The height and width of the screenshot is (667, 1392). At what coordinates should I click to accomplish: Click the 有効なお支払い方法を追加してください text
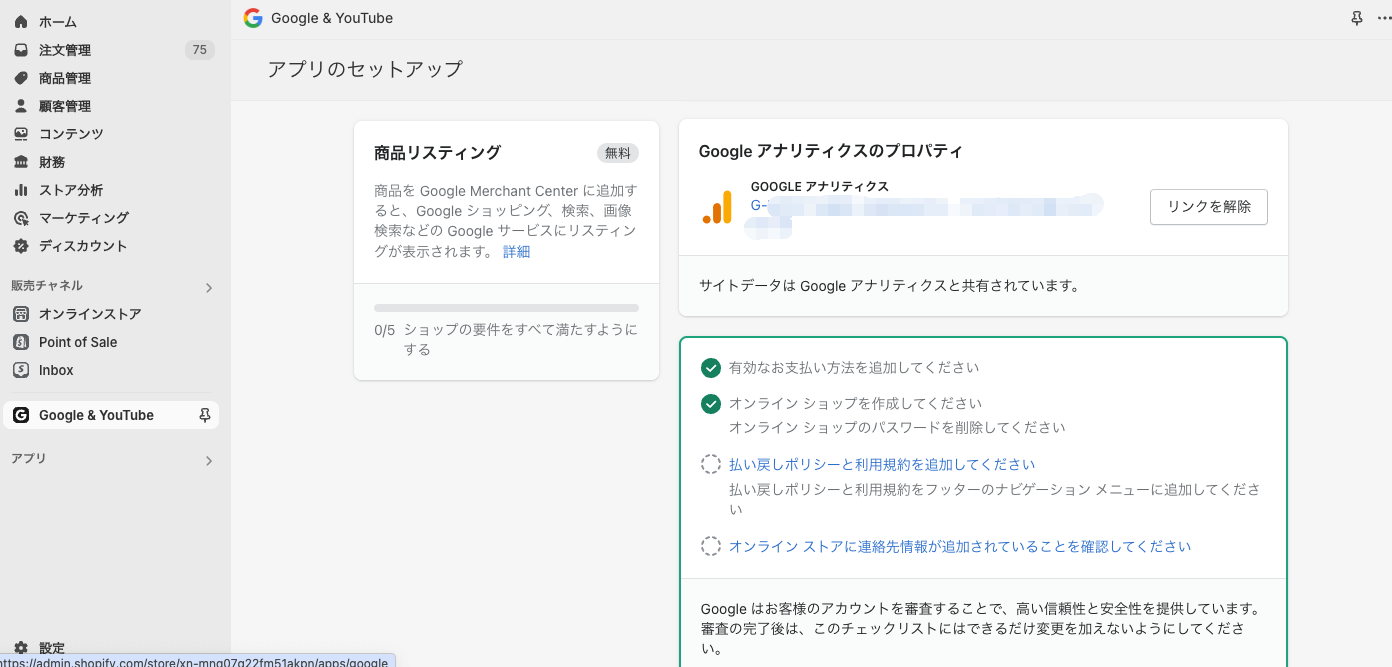[854, 368]
